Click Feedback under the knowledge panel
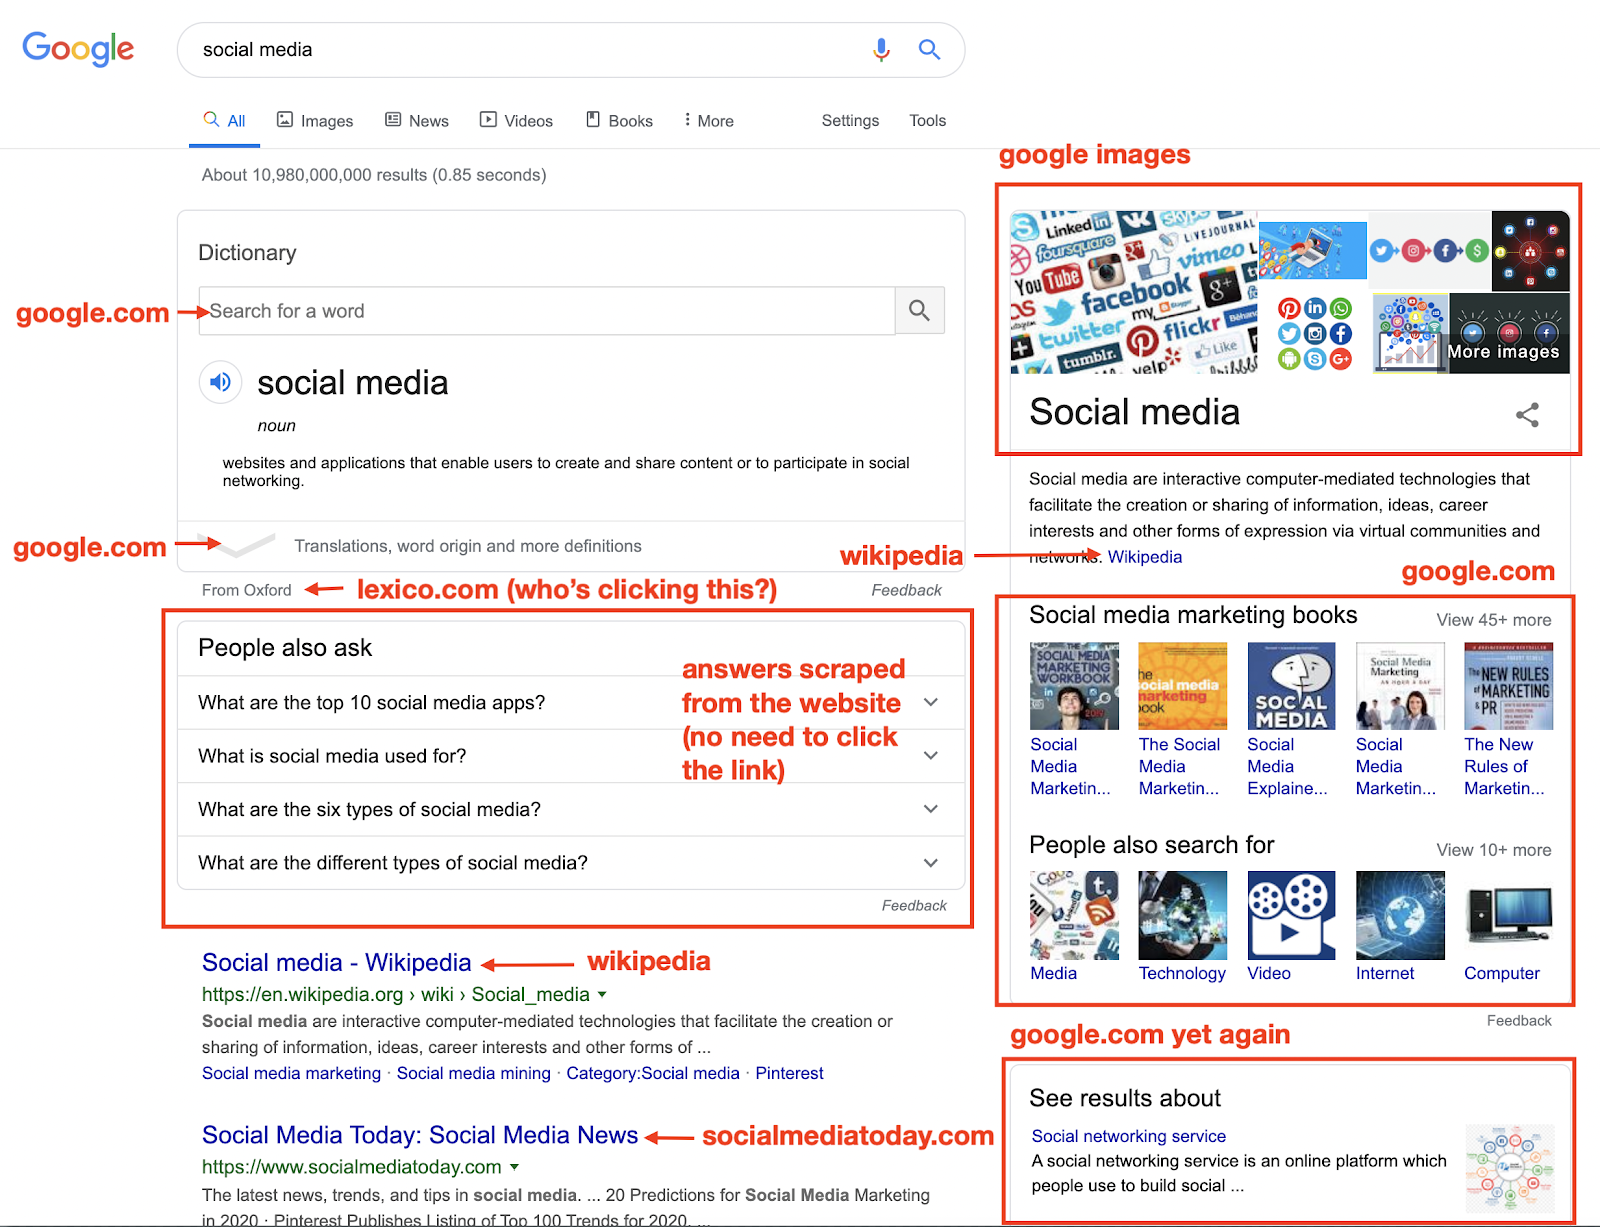1600x1227 pixels. coord(1519,1020)
